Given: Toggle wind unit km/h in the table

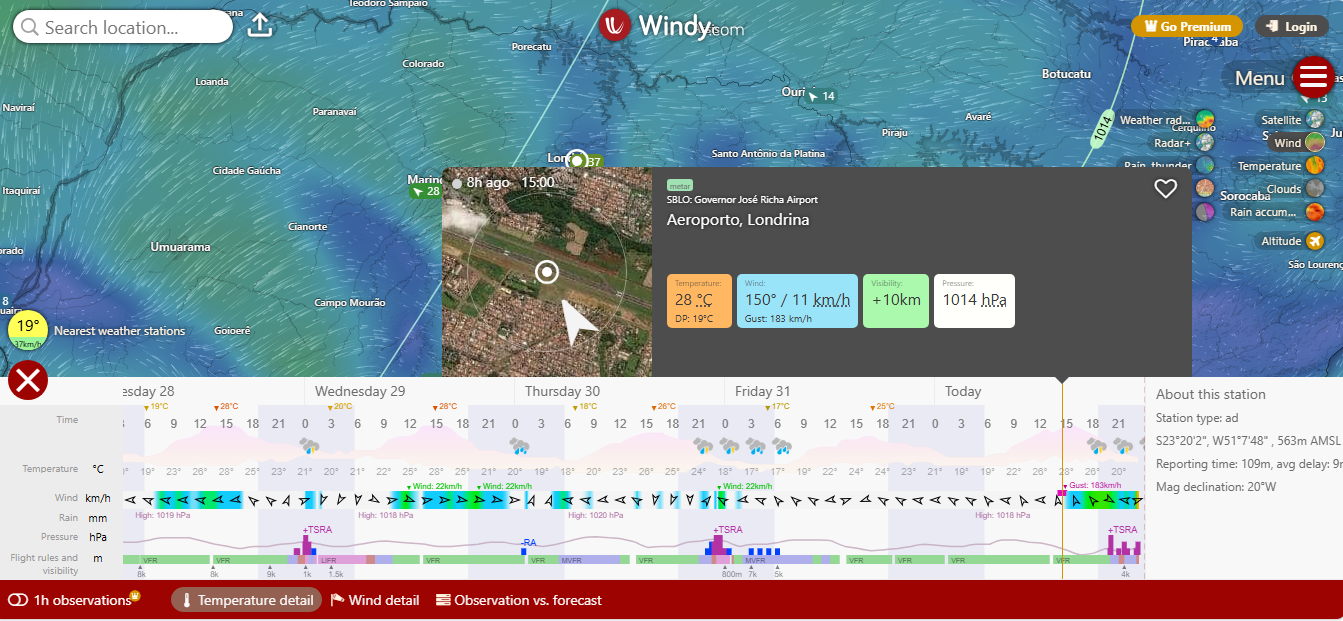Looking at the screenshot, I should click(98, 498).
